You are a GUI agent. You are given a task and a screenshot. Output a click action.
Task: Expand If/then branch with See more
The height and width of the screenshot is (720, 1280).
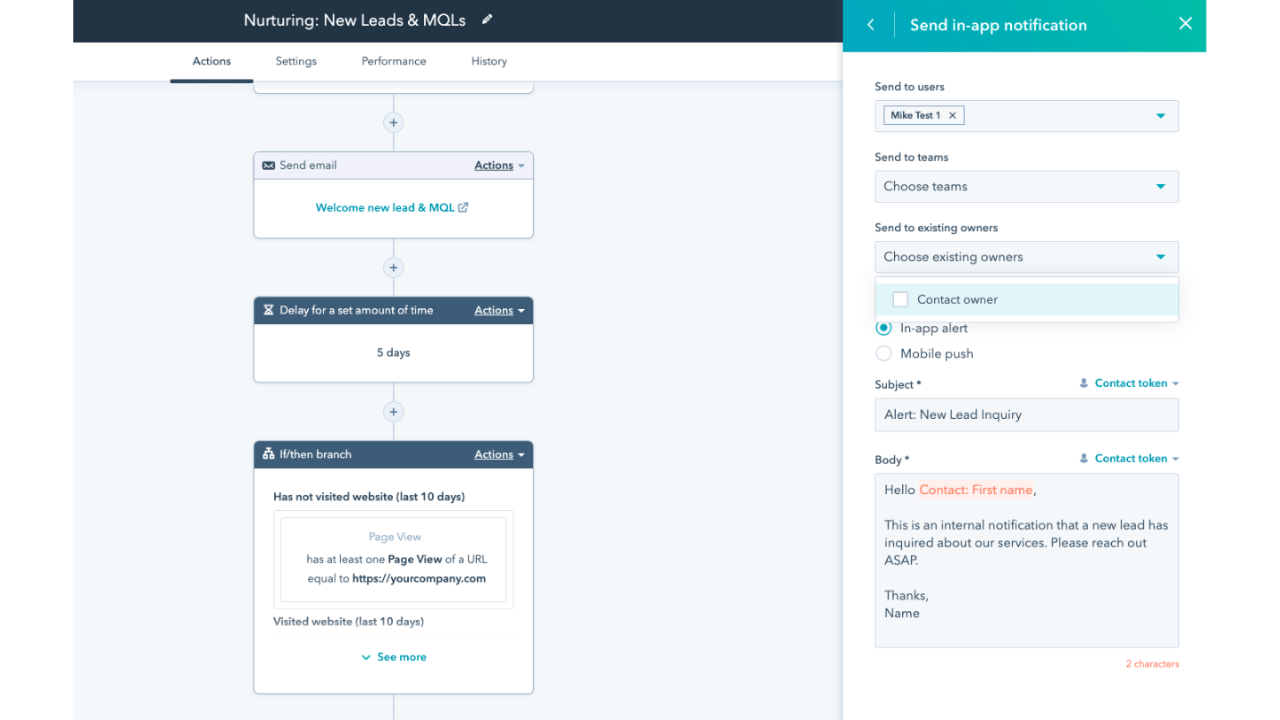[393, 657]
